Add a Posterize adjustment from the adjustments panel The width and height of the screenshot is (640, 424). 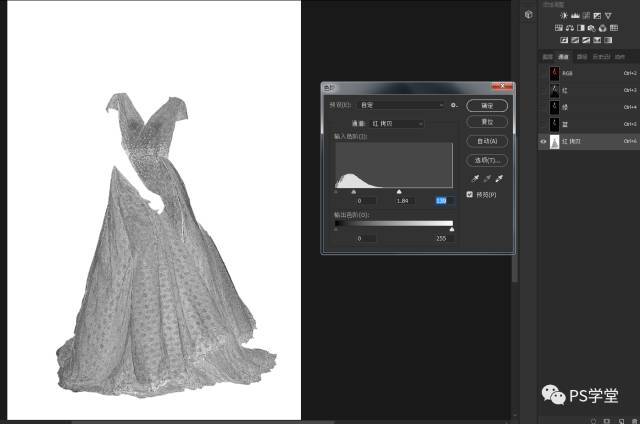(x=575, y=40)
